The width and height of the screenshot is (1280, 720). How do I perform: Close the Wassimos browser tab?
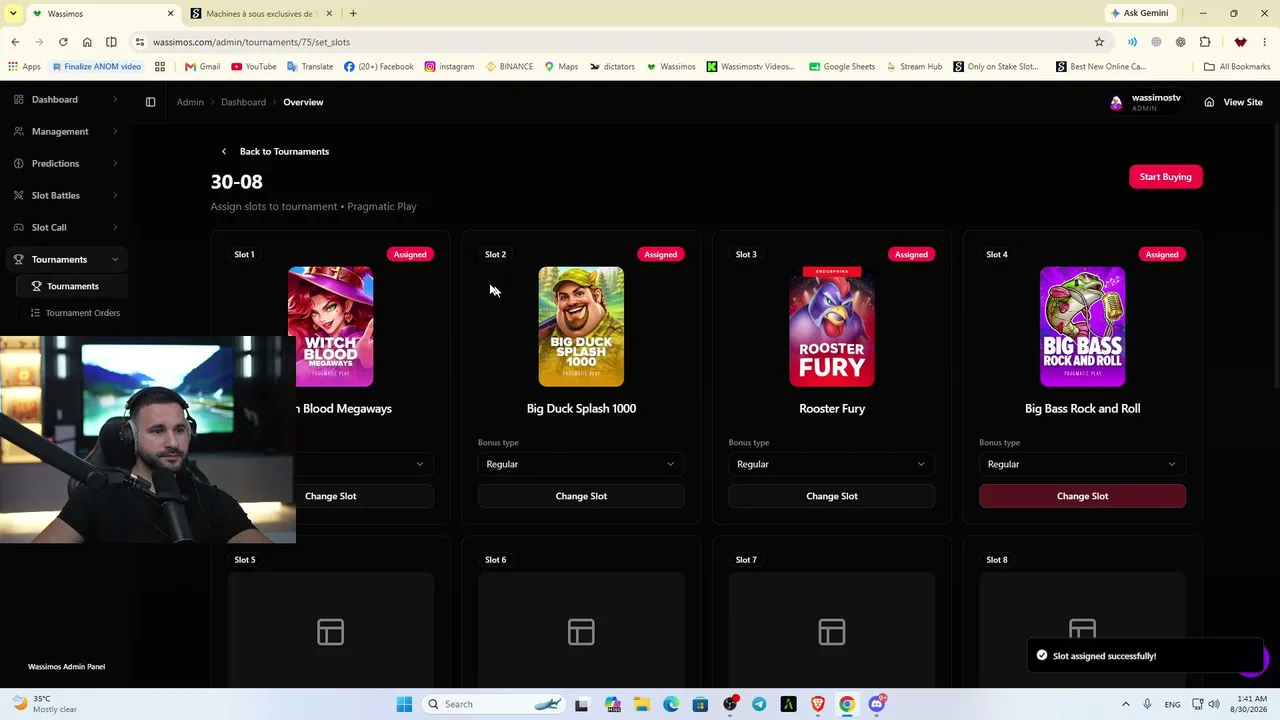[x=170, y=13]
